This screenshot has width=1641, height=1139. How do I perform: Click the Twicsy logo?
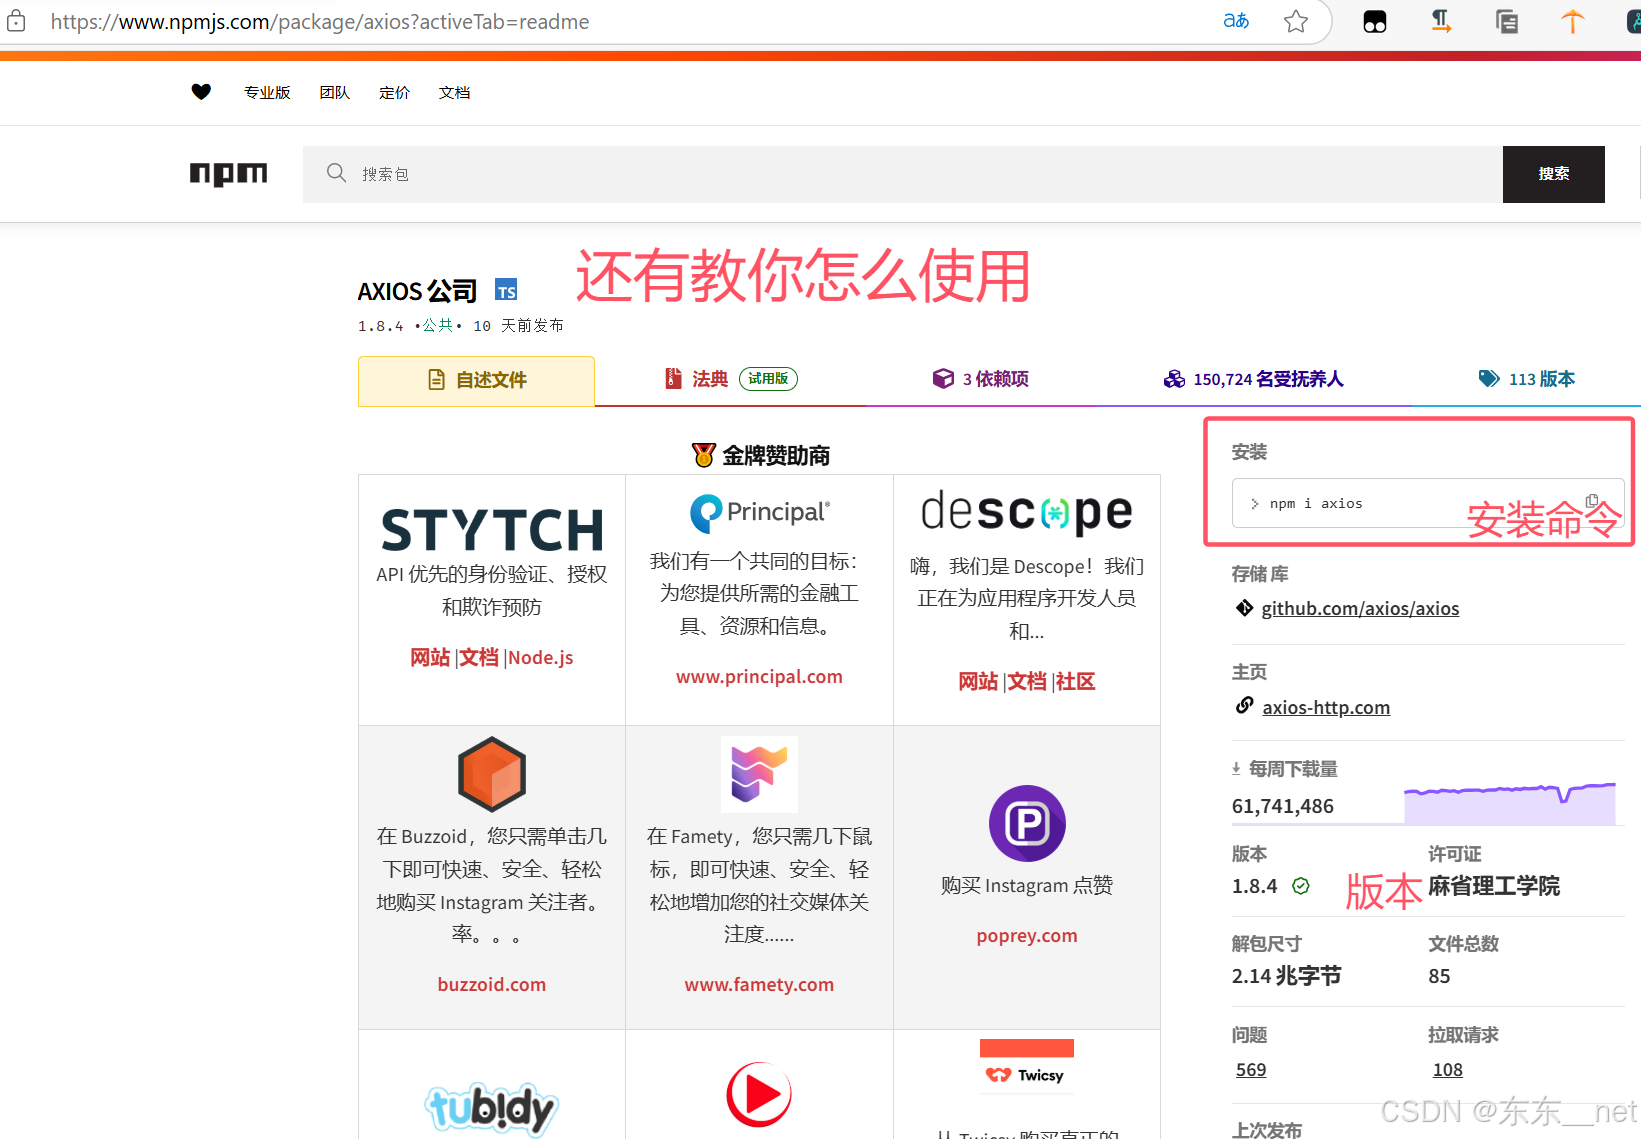1027,1067
